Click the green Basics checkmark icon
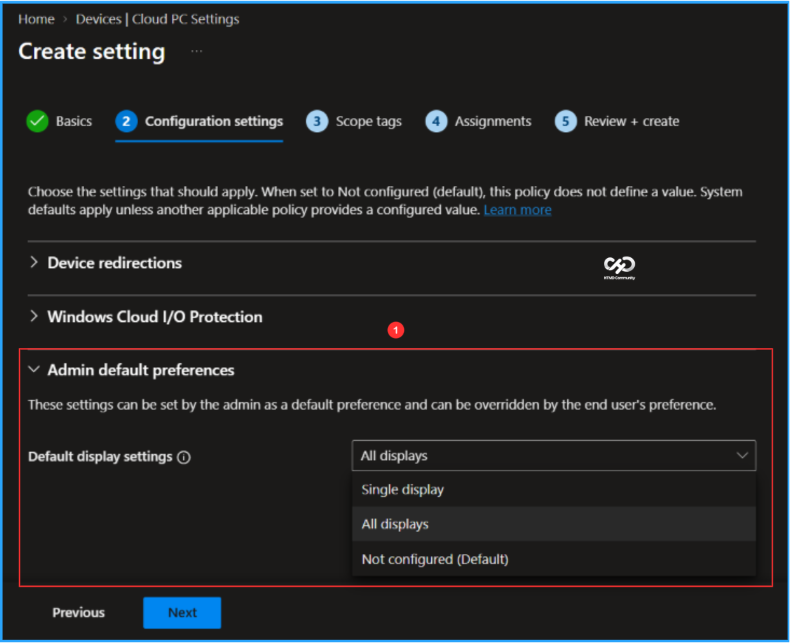The image size is (790, 643). click(37, 121)
